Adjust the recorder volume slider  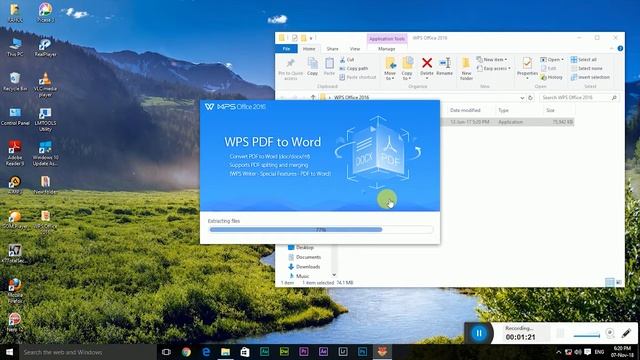pyautogui.click(x=587, y=336)
